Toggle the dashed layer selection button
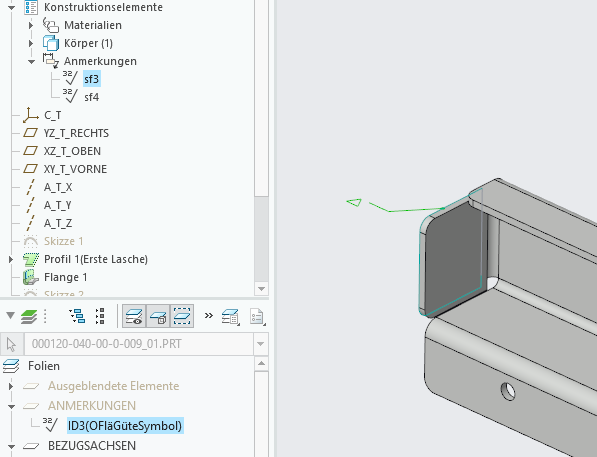The width and height of the screenshot is (597, 457). coord(182,316)
